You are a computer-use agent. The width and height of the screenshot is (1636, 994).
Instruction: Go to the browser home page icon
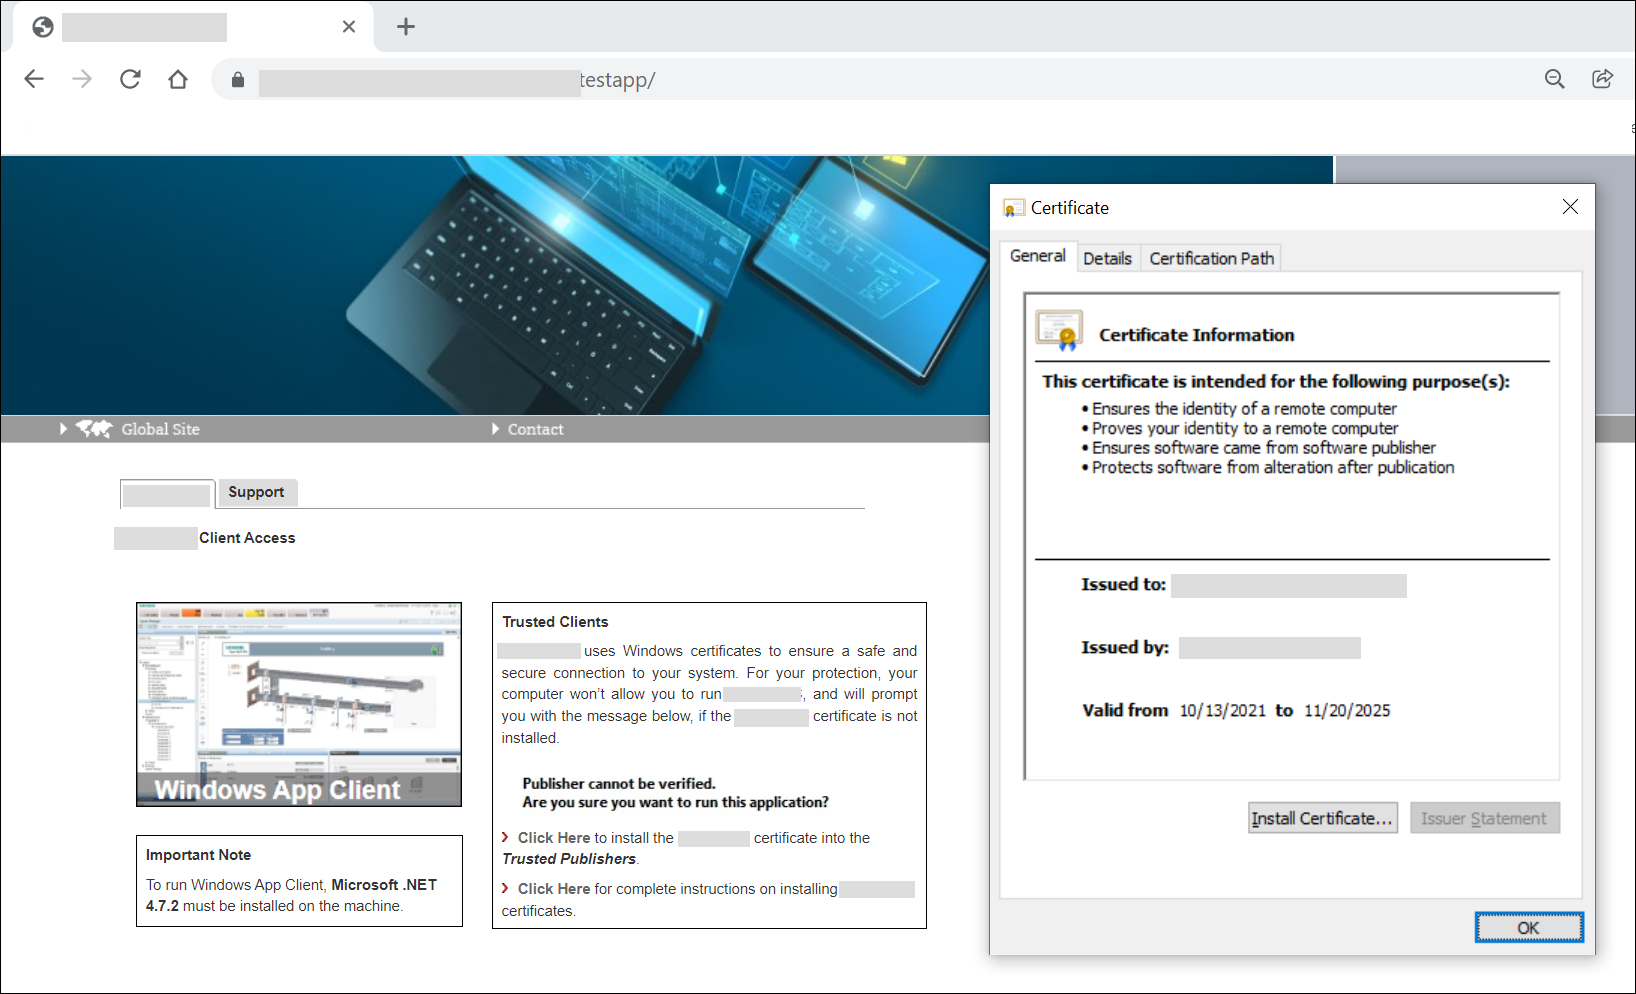pyautogui.click(x=178, y=79)
